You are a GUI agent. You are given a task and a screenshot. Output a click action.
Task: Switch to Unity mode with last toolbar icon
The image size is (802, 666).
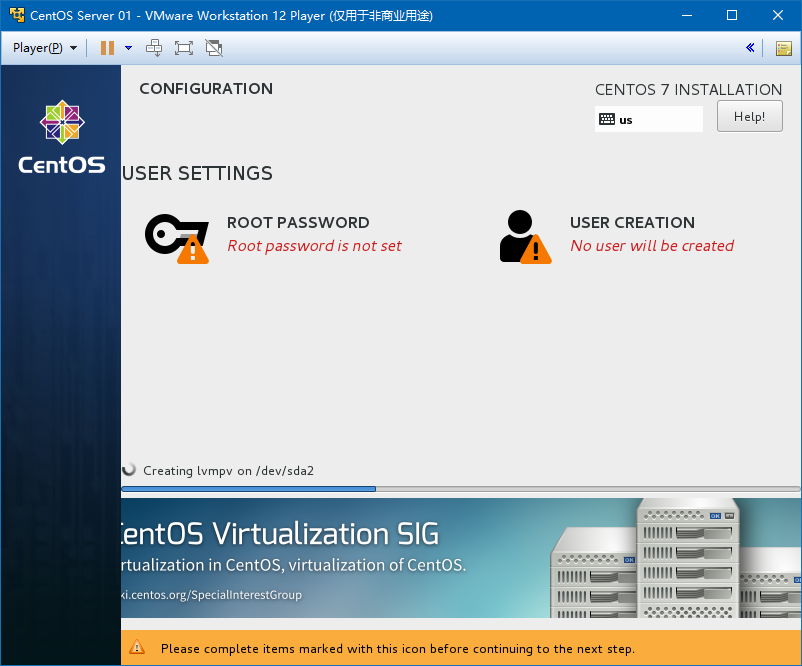click(x=213, y=47)
